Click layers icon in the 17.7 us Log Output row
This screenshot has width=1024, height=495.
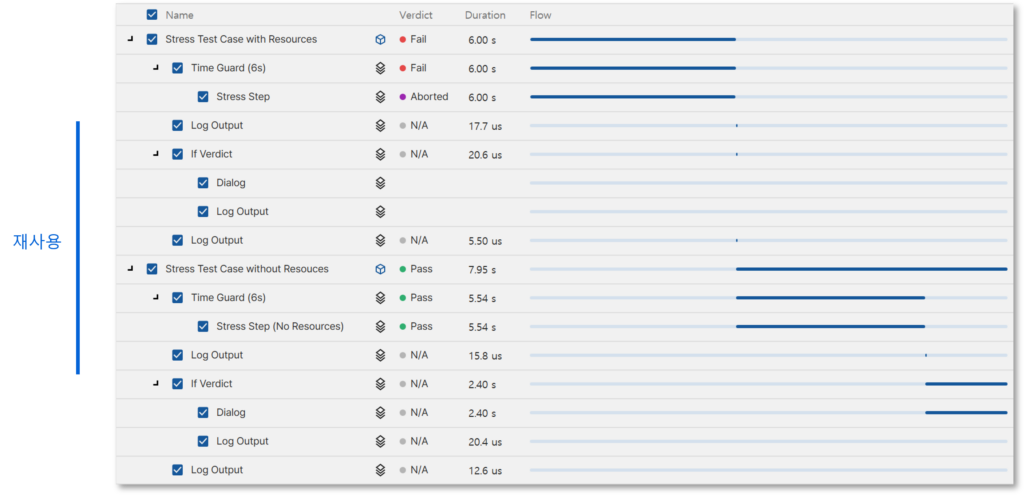pos(380,125)
